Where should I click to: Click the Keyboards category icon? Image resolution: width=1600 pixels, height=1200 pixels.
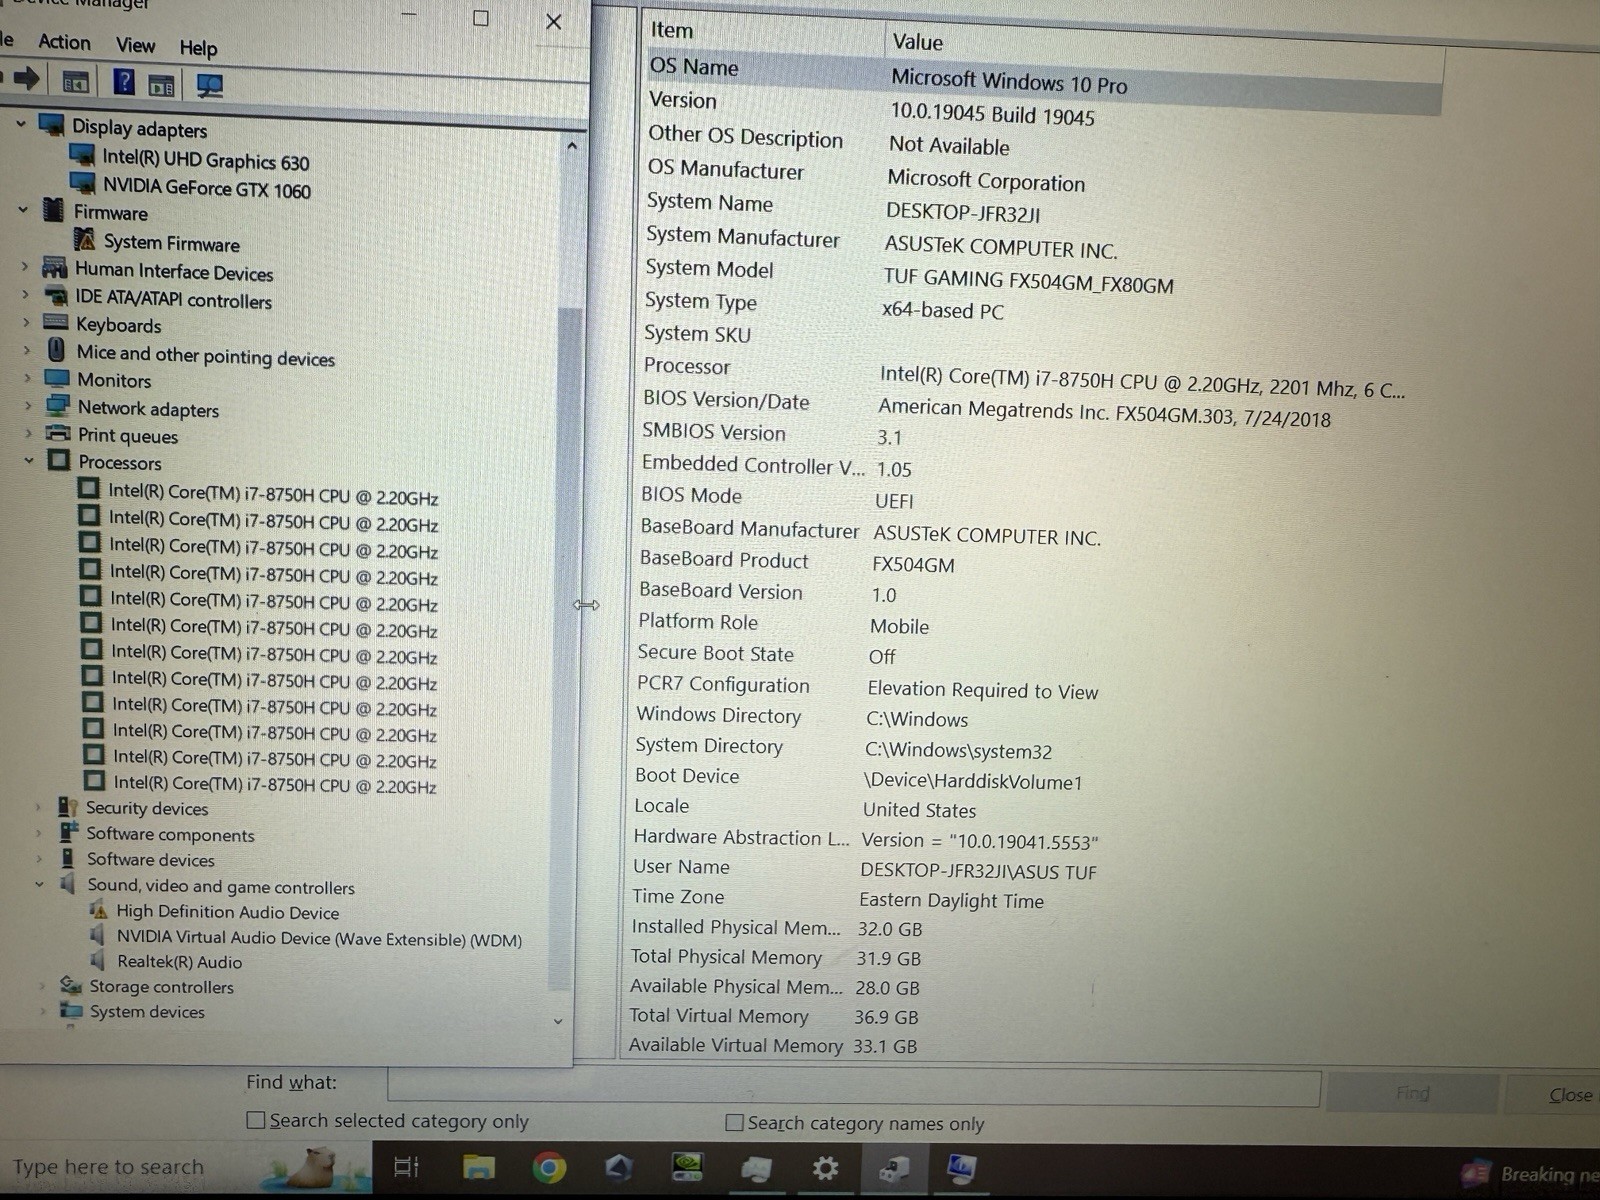[x=55, y=323]
